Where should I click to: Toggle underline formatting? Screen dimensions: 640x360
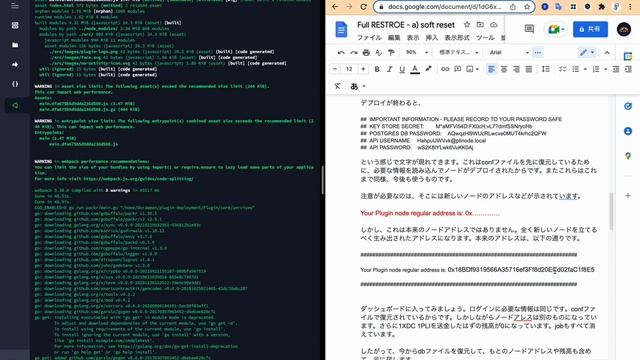coord(402,69)
